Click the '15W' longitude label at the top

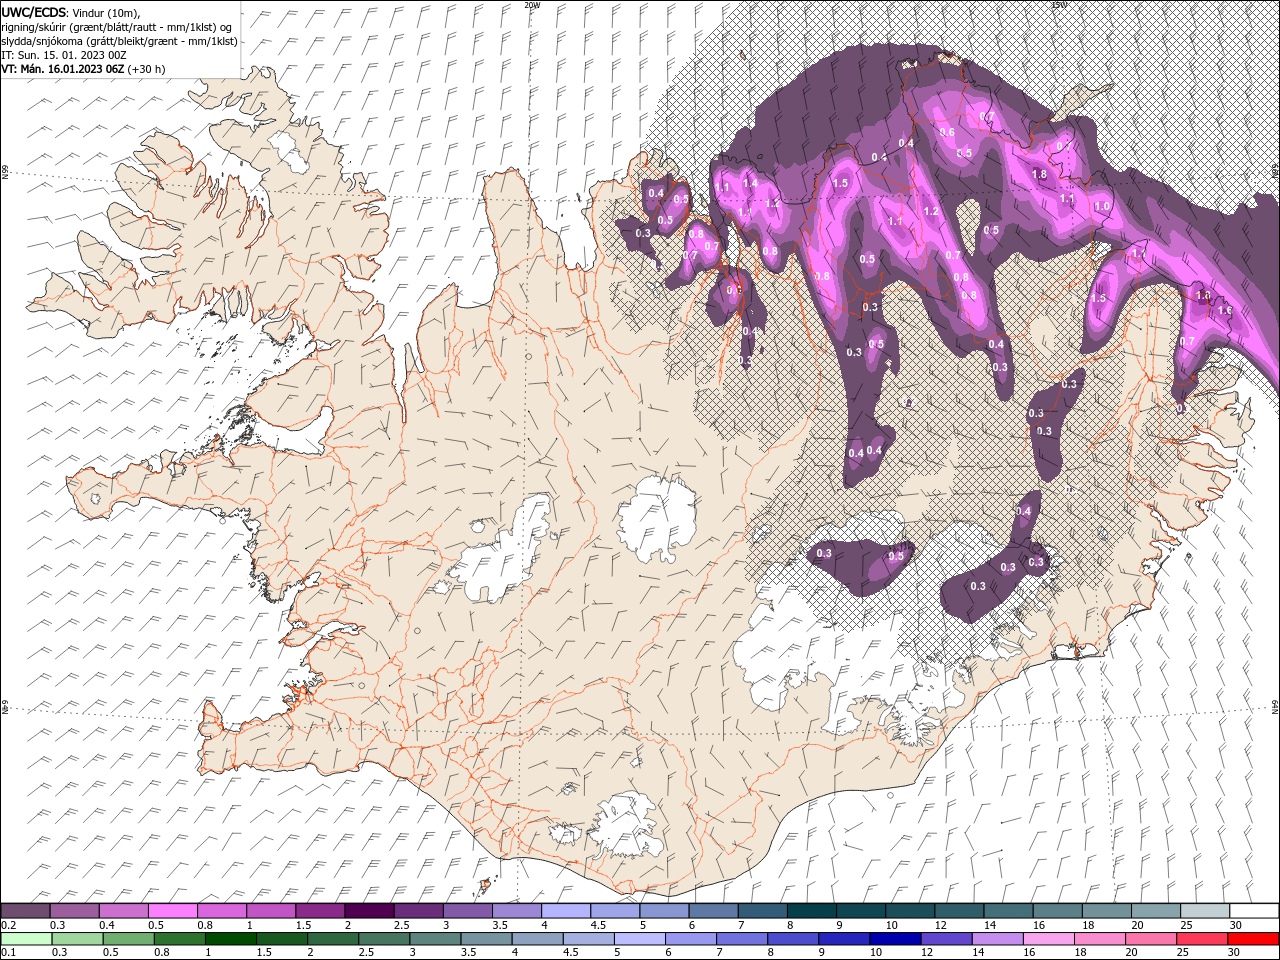pyautogui.click(x=1059, y=4)
